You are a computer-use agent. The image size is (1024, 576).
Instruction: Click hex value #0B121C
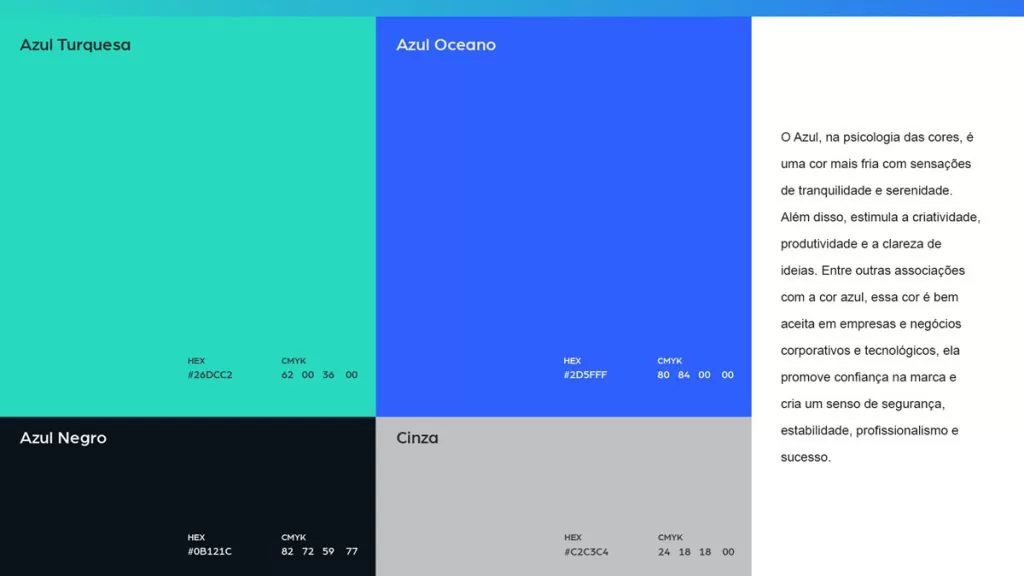click(x=210, y=551)
